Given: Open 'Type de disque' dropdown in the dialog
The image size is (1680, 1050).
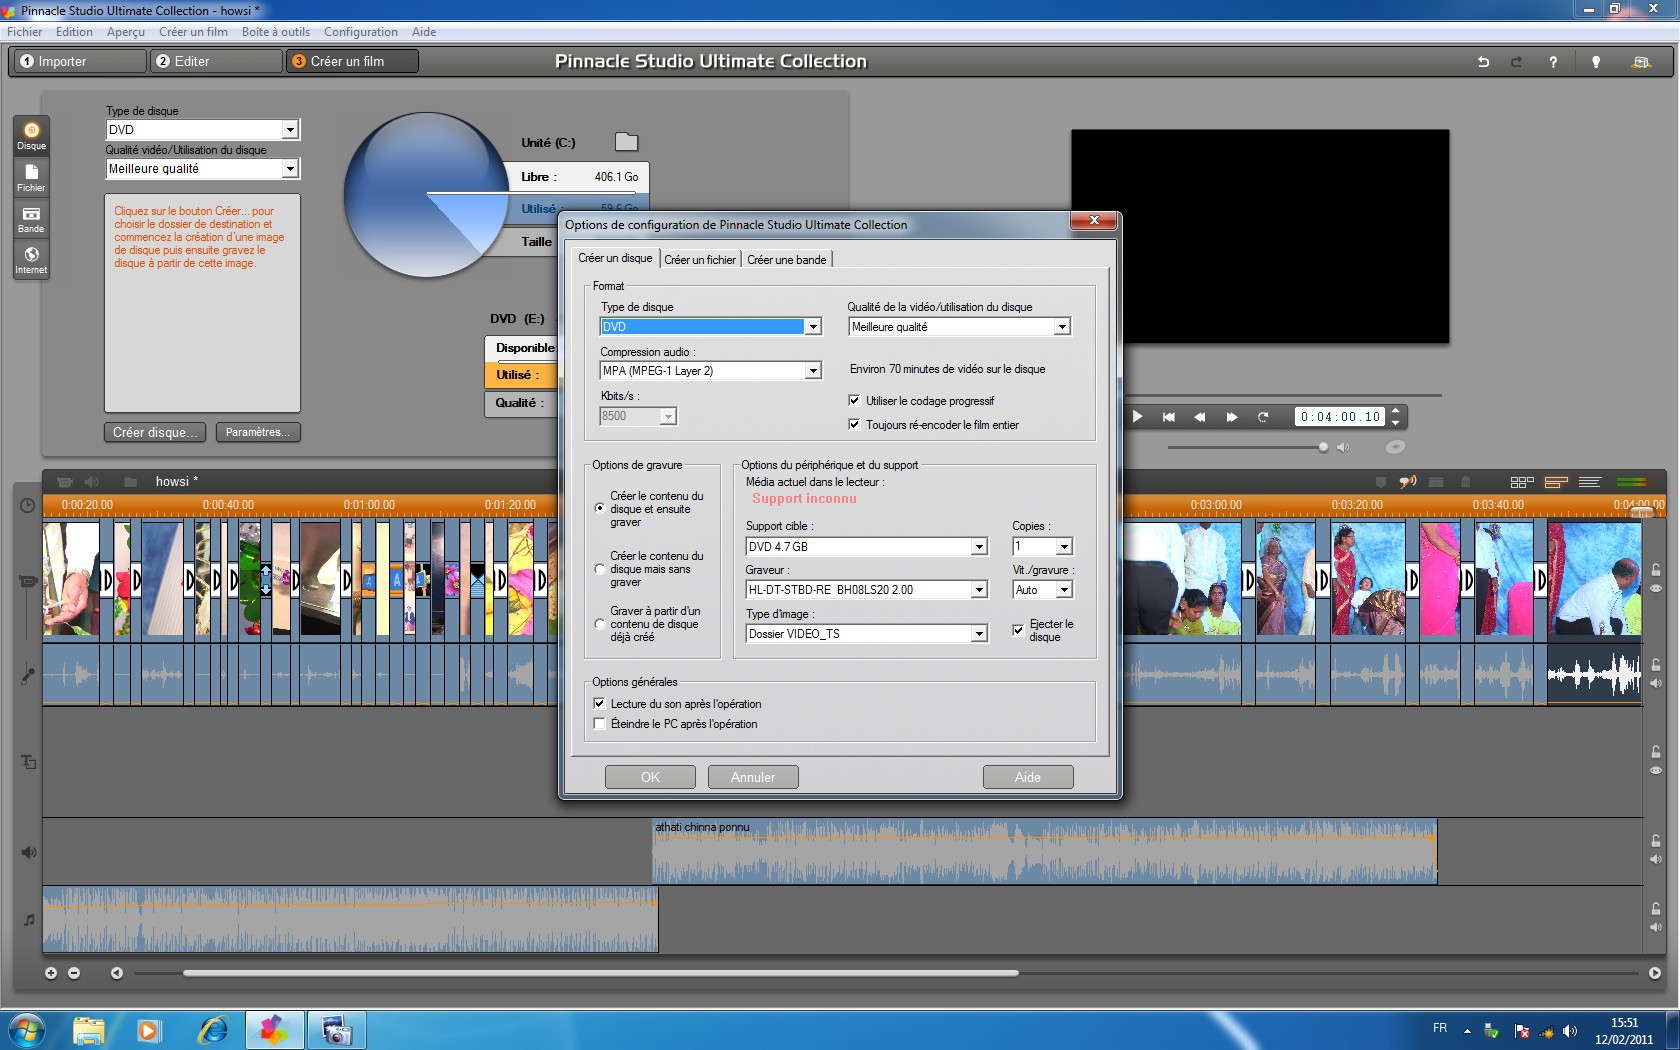Looking at the screenshot, I should [x=813, y=327].
